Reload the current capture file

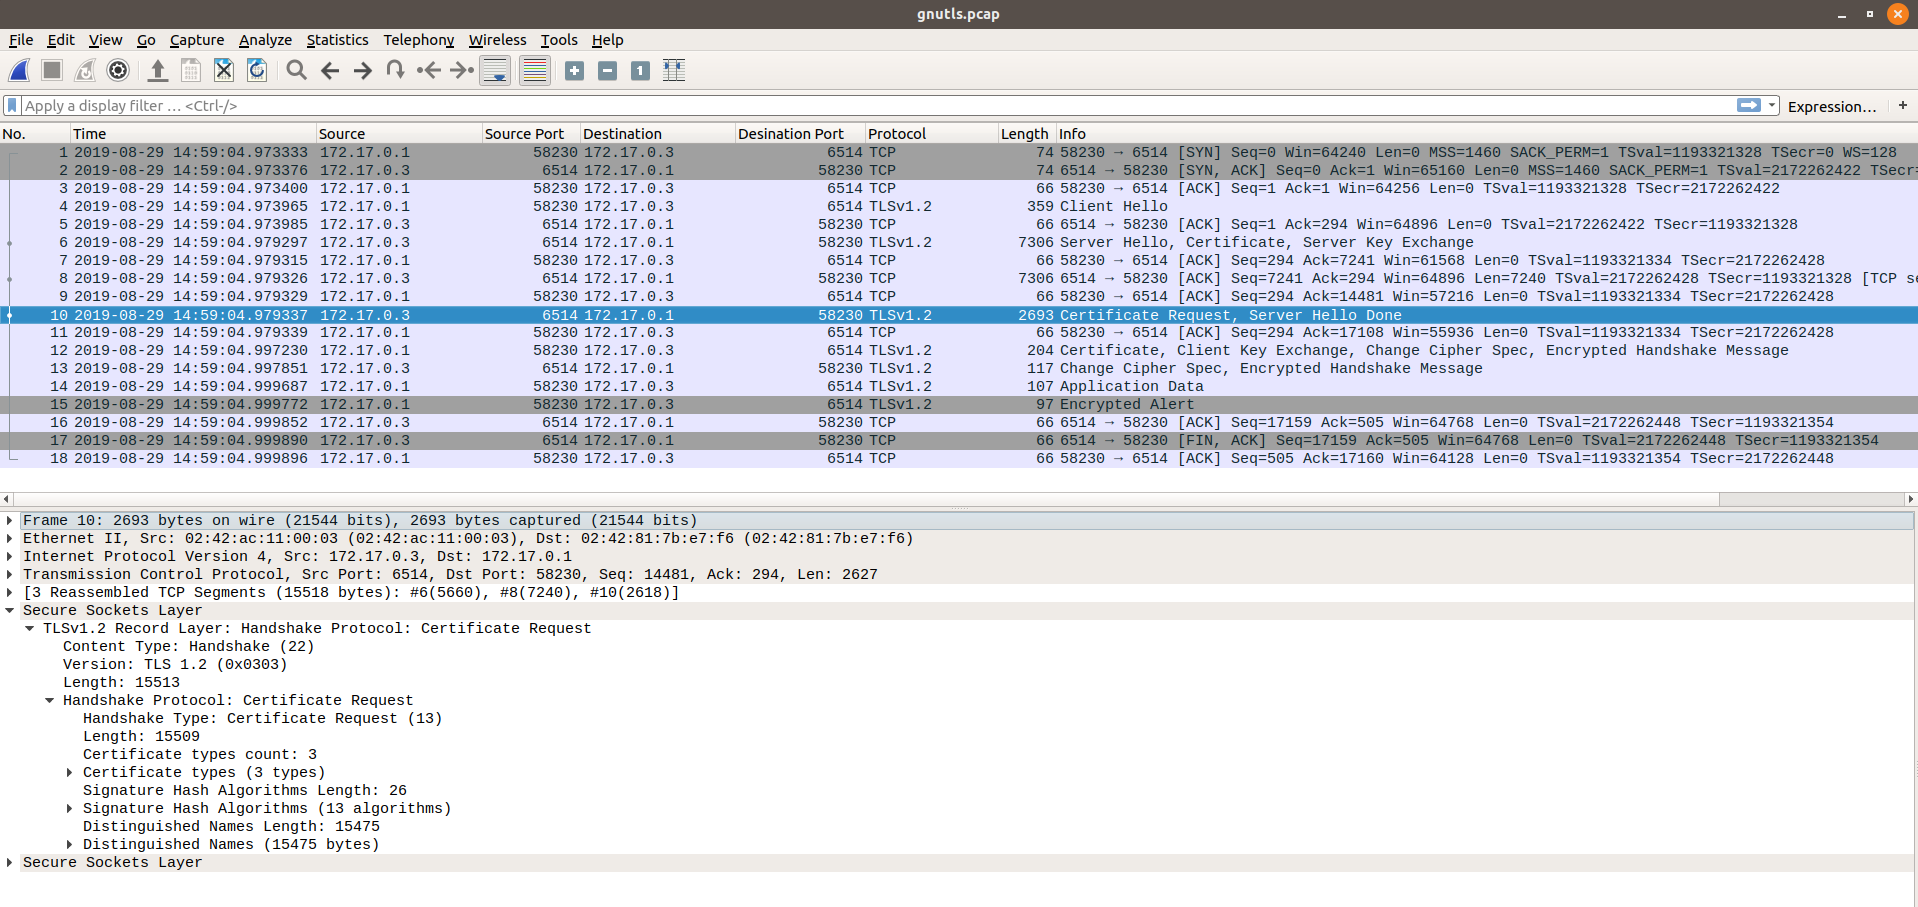(x=257, y=70)
